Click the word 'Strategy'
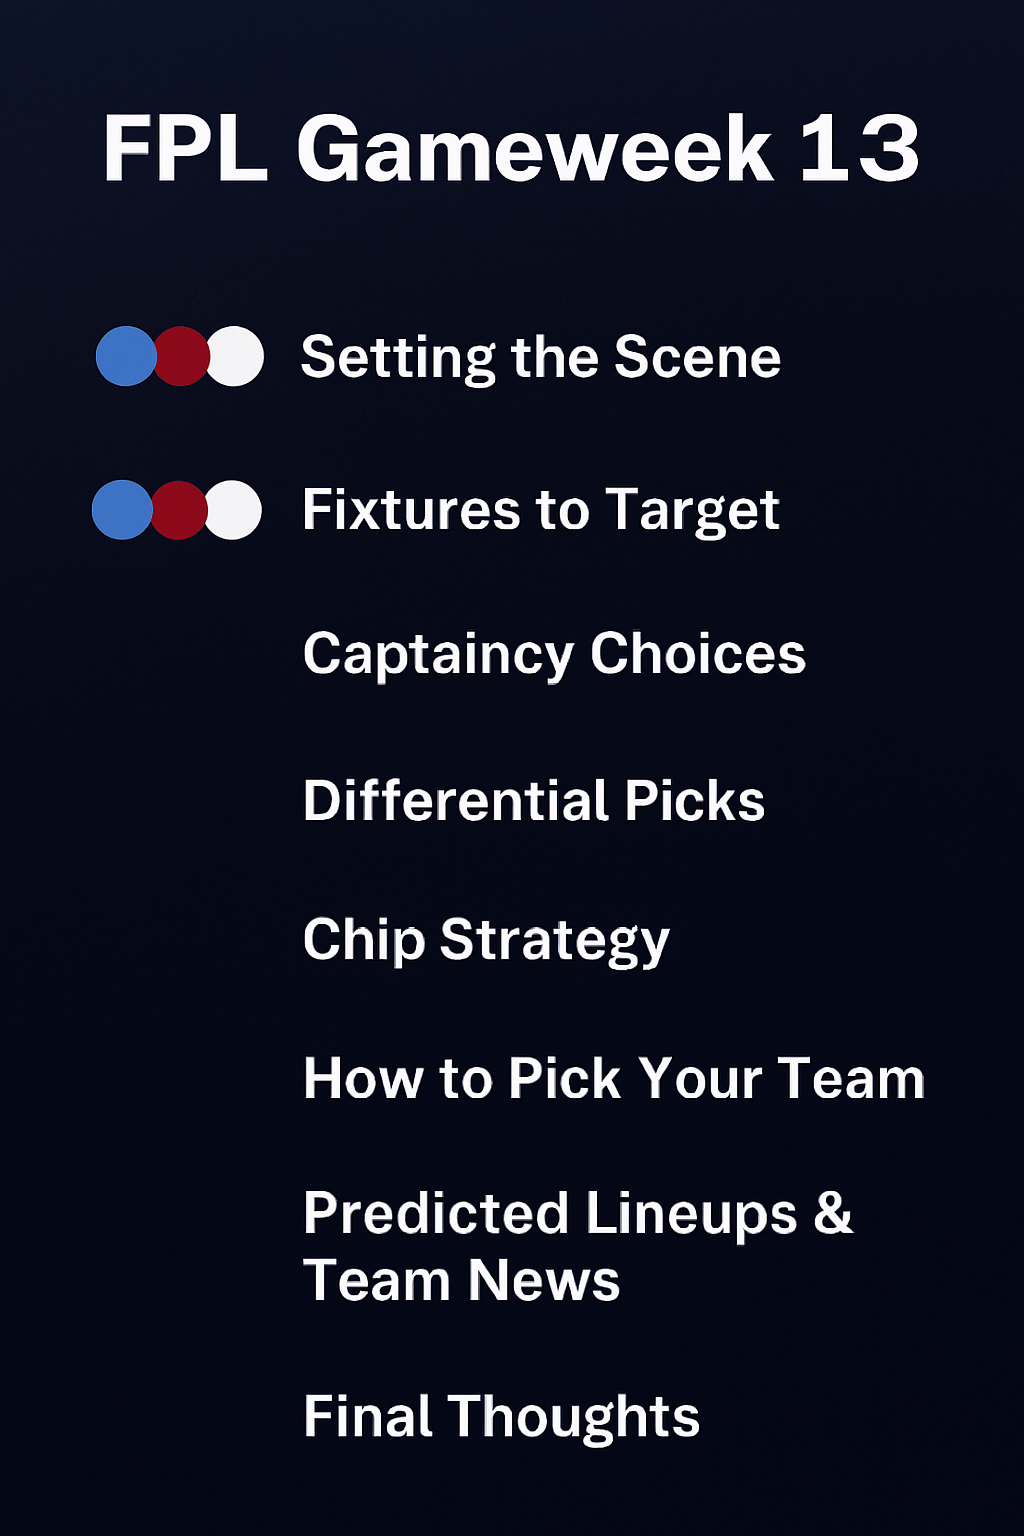Viewport: 1024px width, 1536px height. [x=555, y=940]
